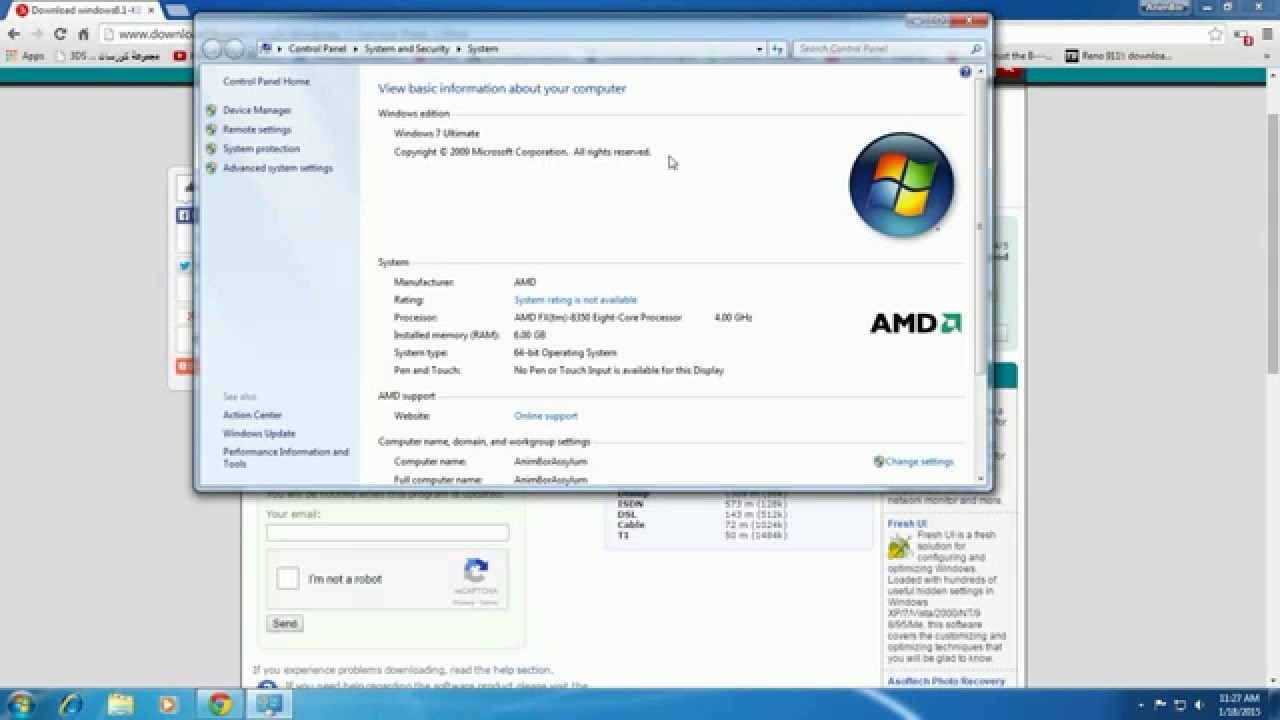This screenshot has height=720, width=1280.
Task: Open the Fresh UI sidebar link
Action: tap(907, 524)
